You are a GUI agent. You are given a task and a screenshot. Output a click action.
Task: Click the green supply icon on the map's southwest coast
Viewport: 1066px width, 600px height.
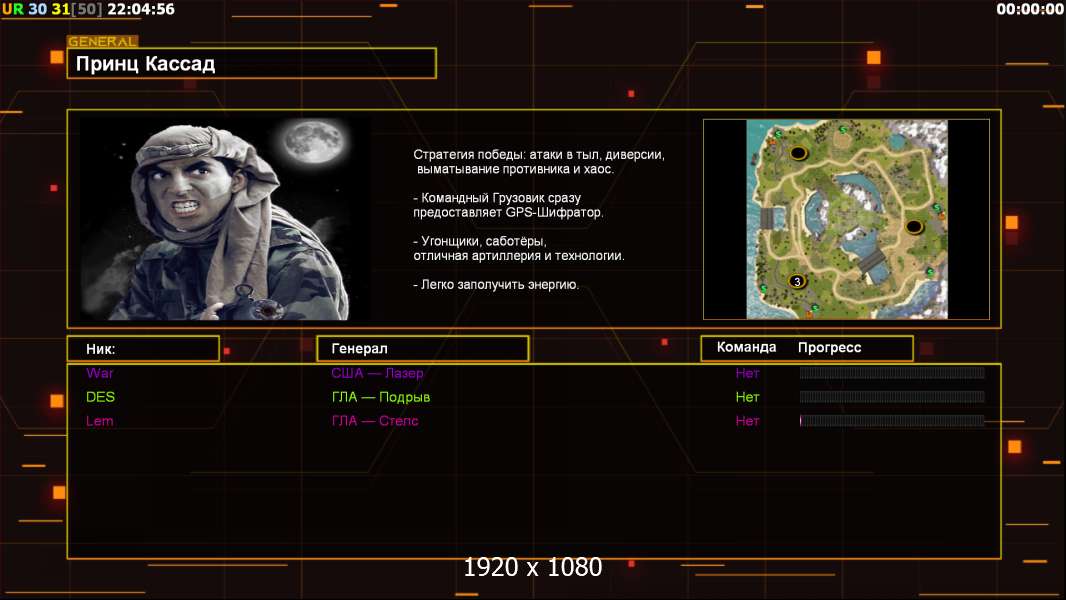[x=763, y=288]
